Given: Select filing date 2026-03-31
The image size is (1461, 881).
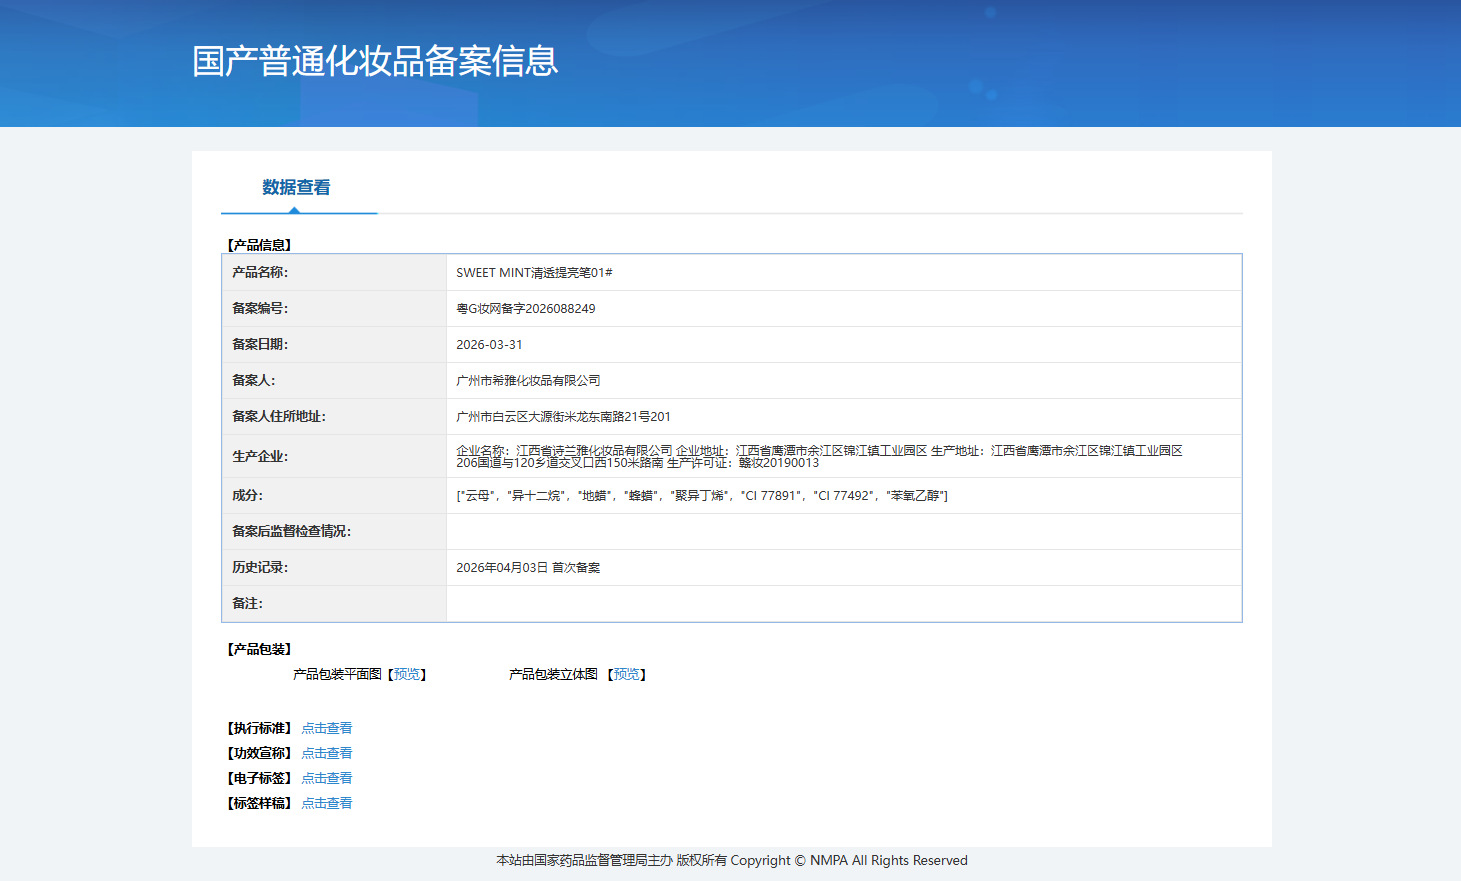Looking at the screenshot, I should click(489, 345).
